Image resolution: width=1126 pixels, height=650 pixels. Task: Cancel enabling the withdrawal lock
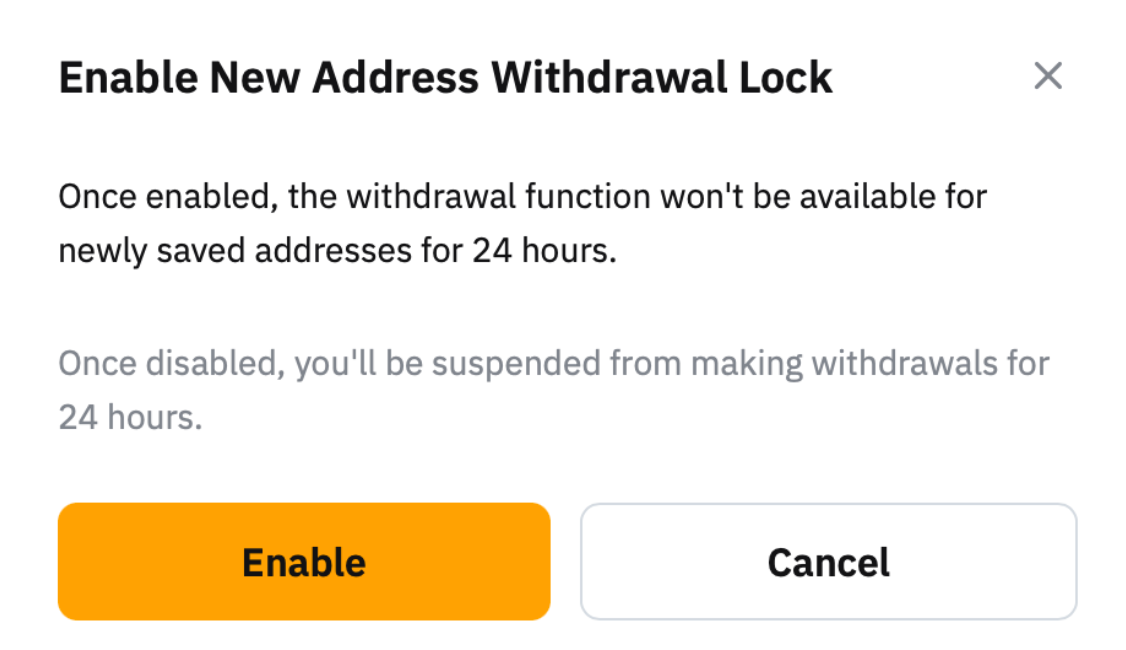click(828, 562)
